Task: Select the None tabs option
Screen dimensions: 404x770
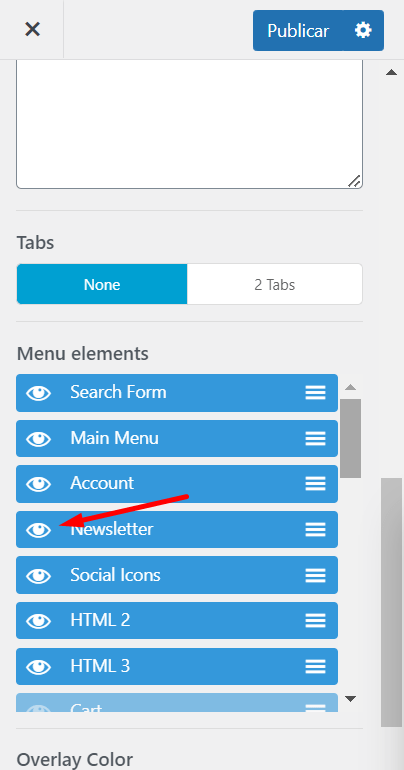Action: coord(102,284)
